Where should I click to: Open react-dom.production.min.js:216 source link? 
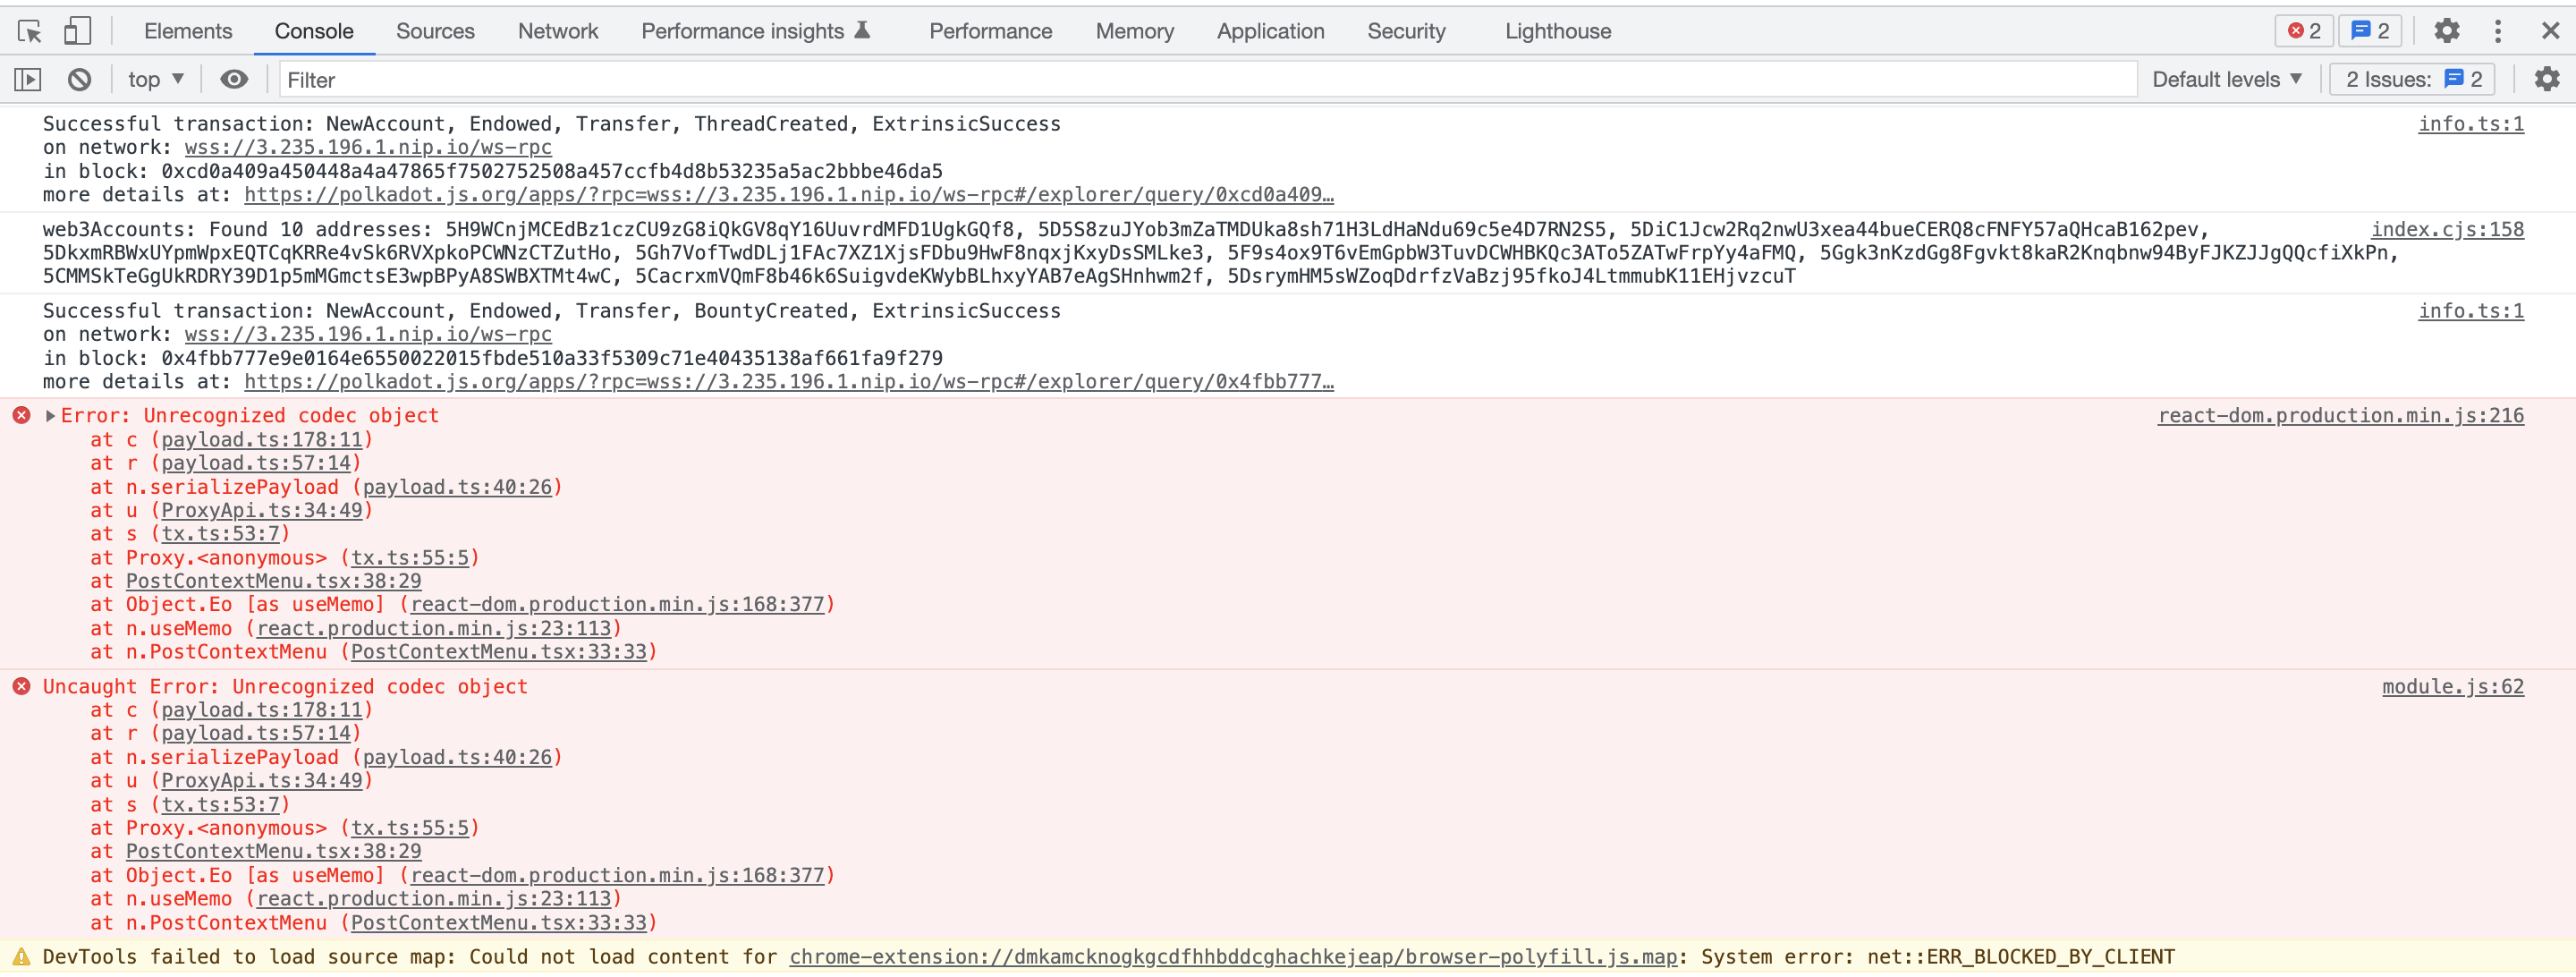pyautogui.click(x=2340, y=416)
